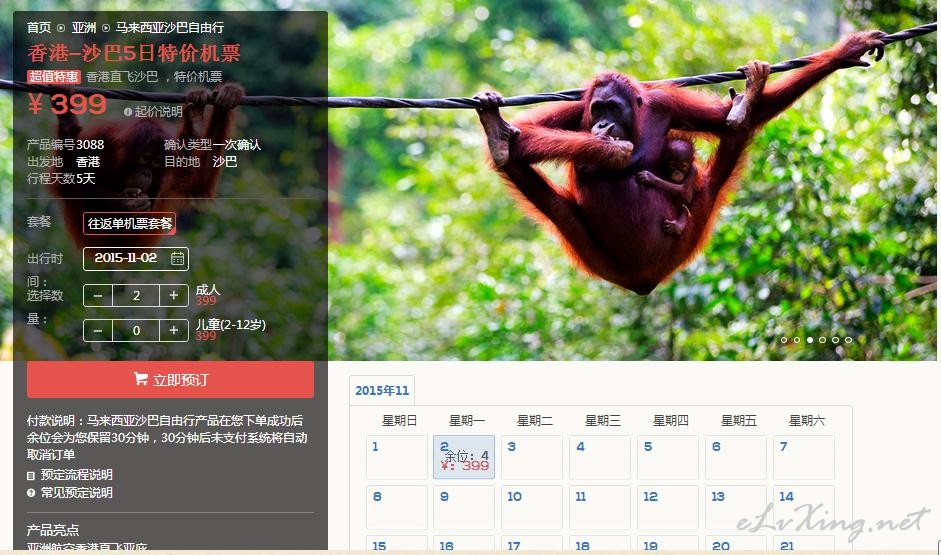This screenshot has height=555, width=941.
Task: Open the calendar icon in the date field
Action: click(x=177, y=259)
